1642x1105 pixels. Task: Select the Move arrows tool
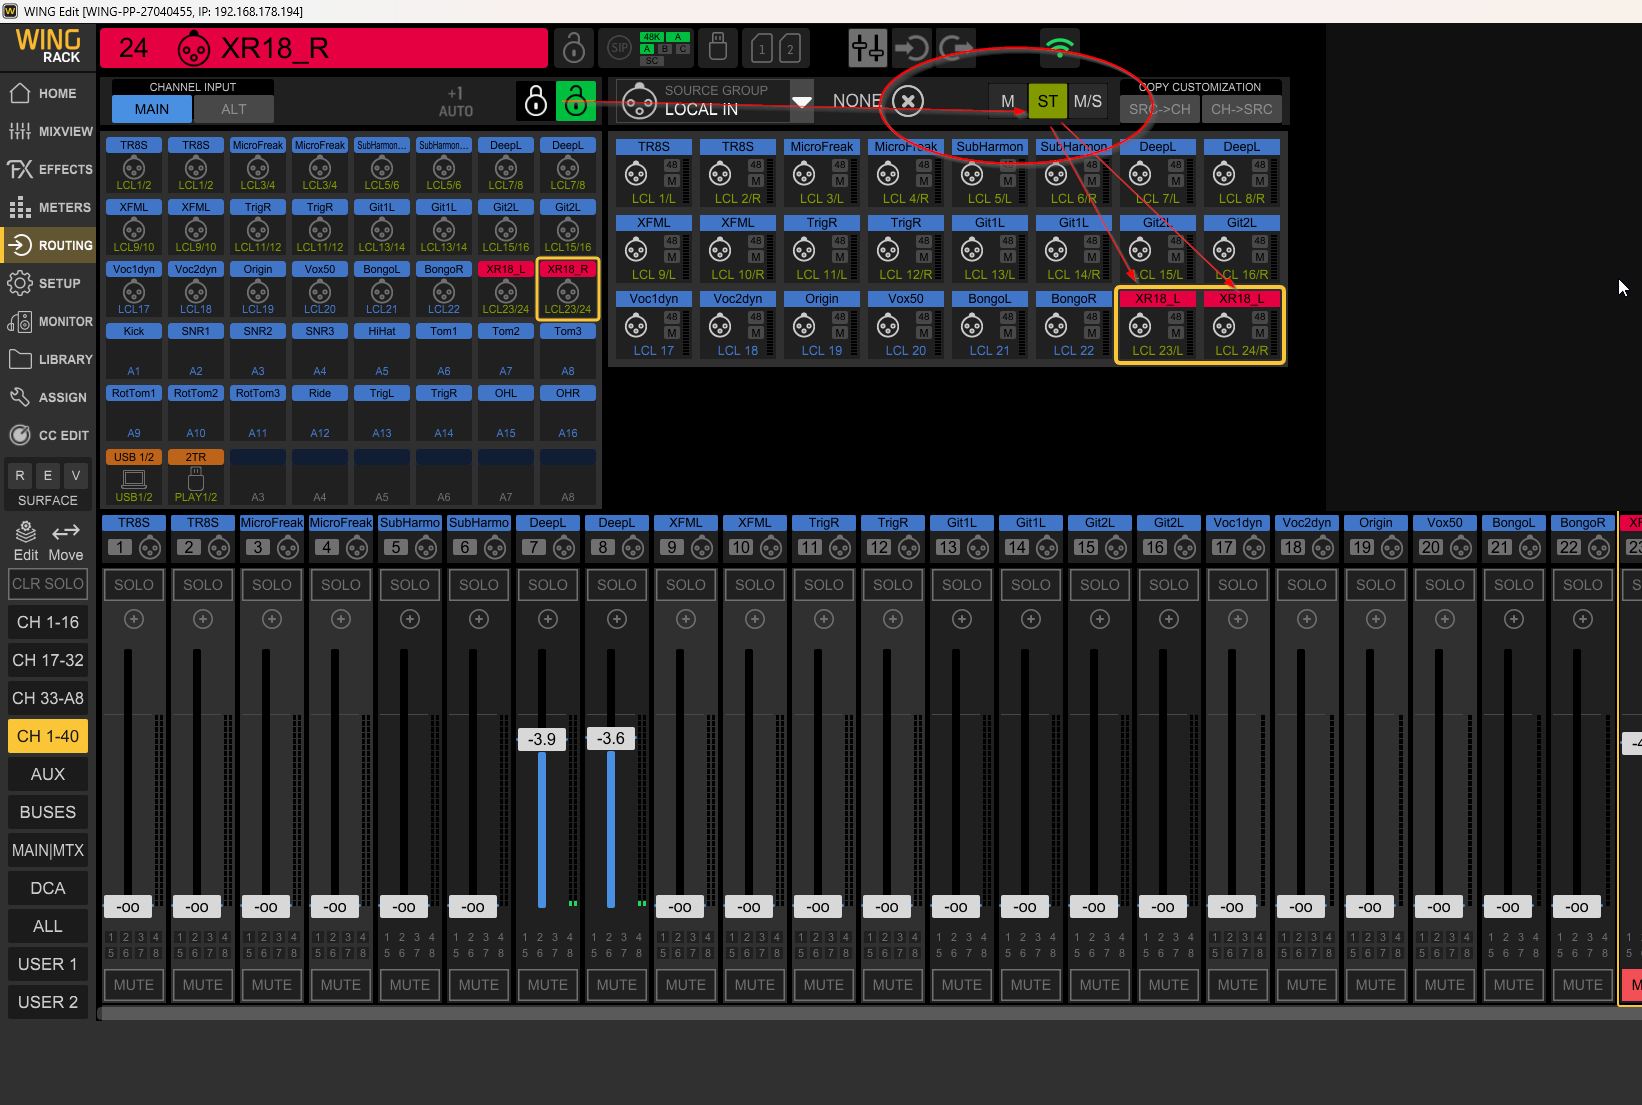[x=66, y=541]
